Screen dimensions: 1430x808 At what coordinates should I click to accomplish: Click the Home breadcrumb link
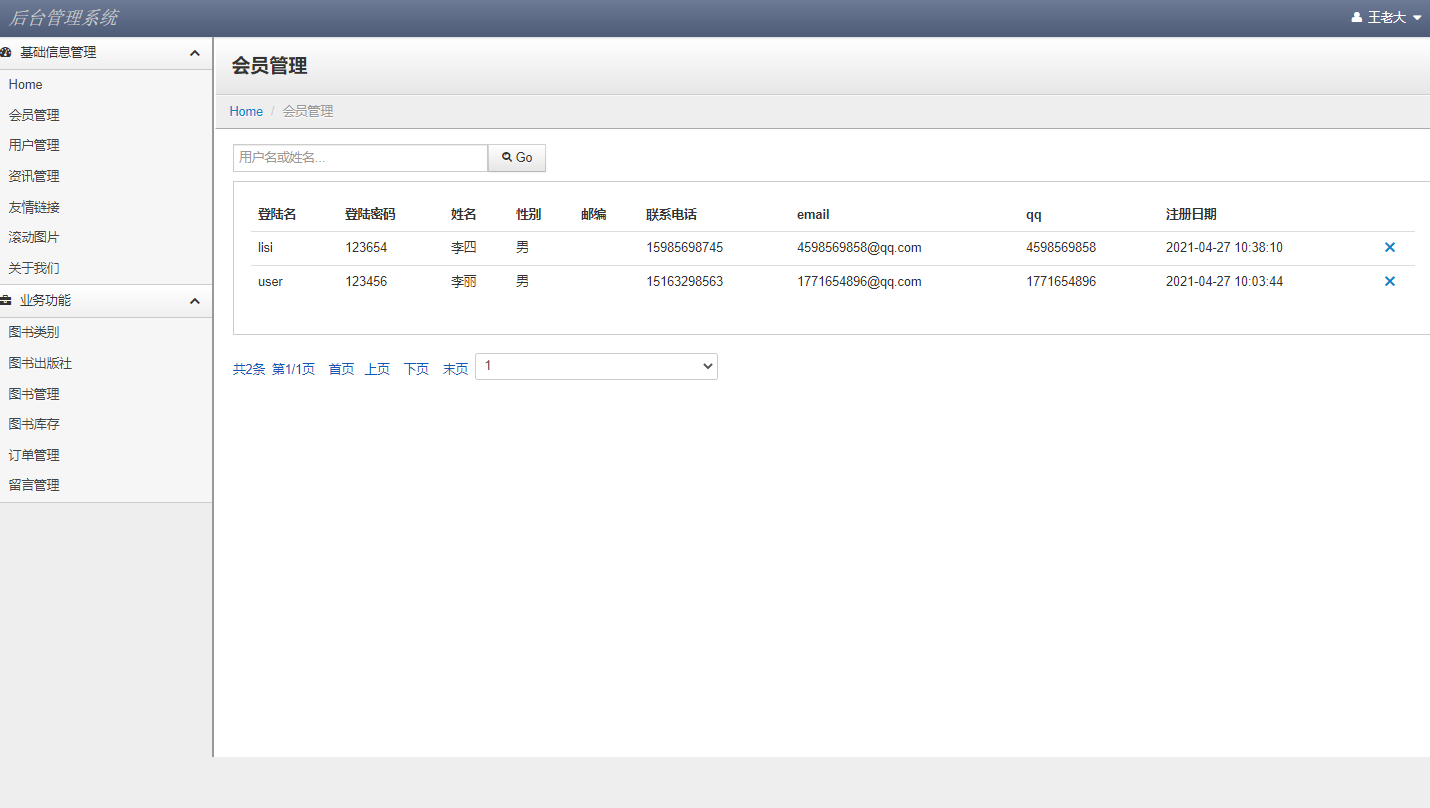(x=246, y=111)
